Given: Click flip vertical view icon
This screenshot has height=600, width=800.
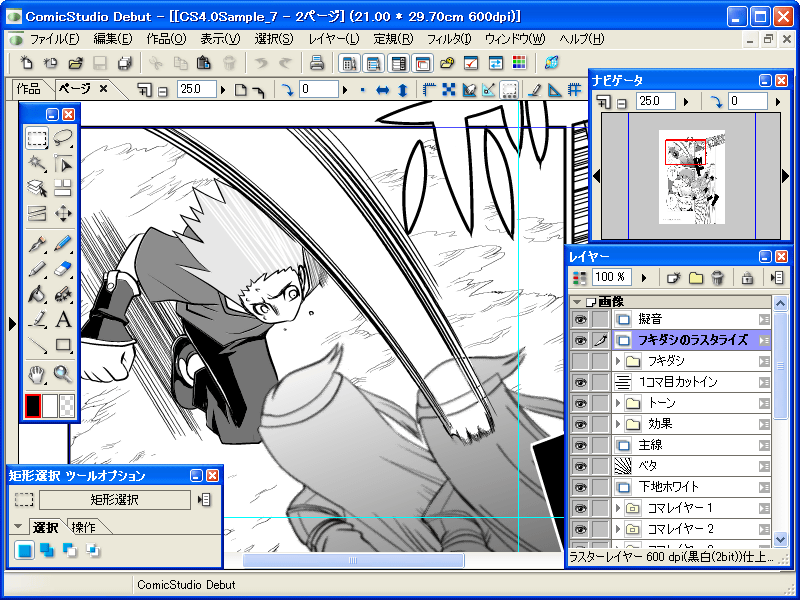Looking at the screenshot, I should [x=403, y=90].
